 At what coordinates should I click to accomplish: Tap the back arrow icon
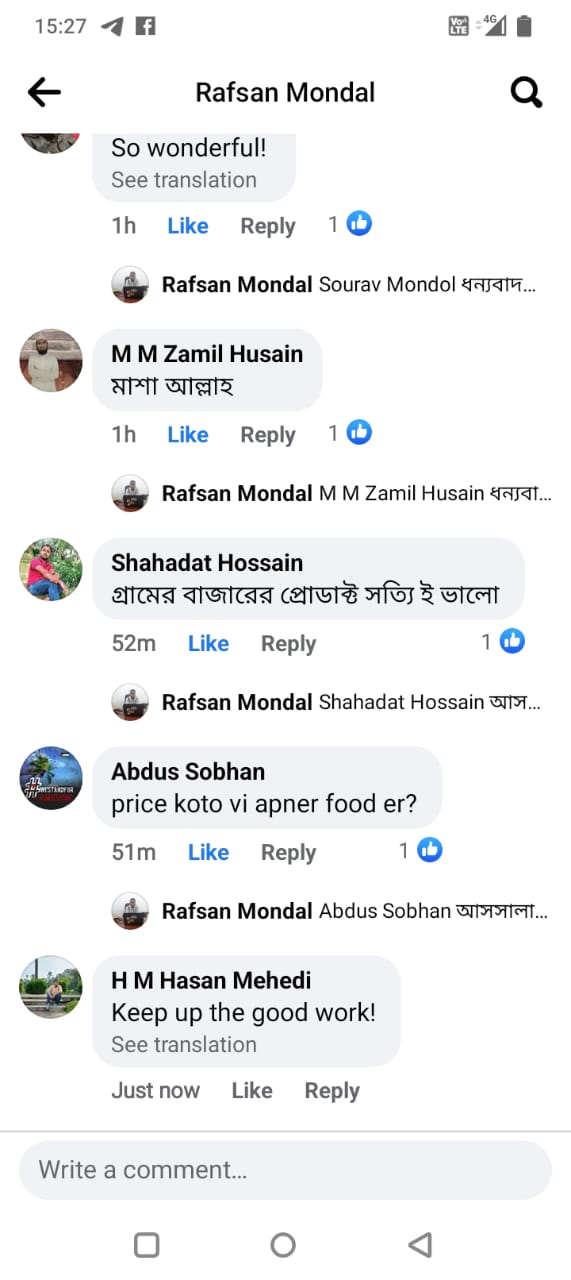[x=44, y=93]
